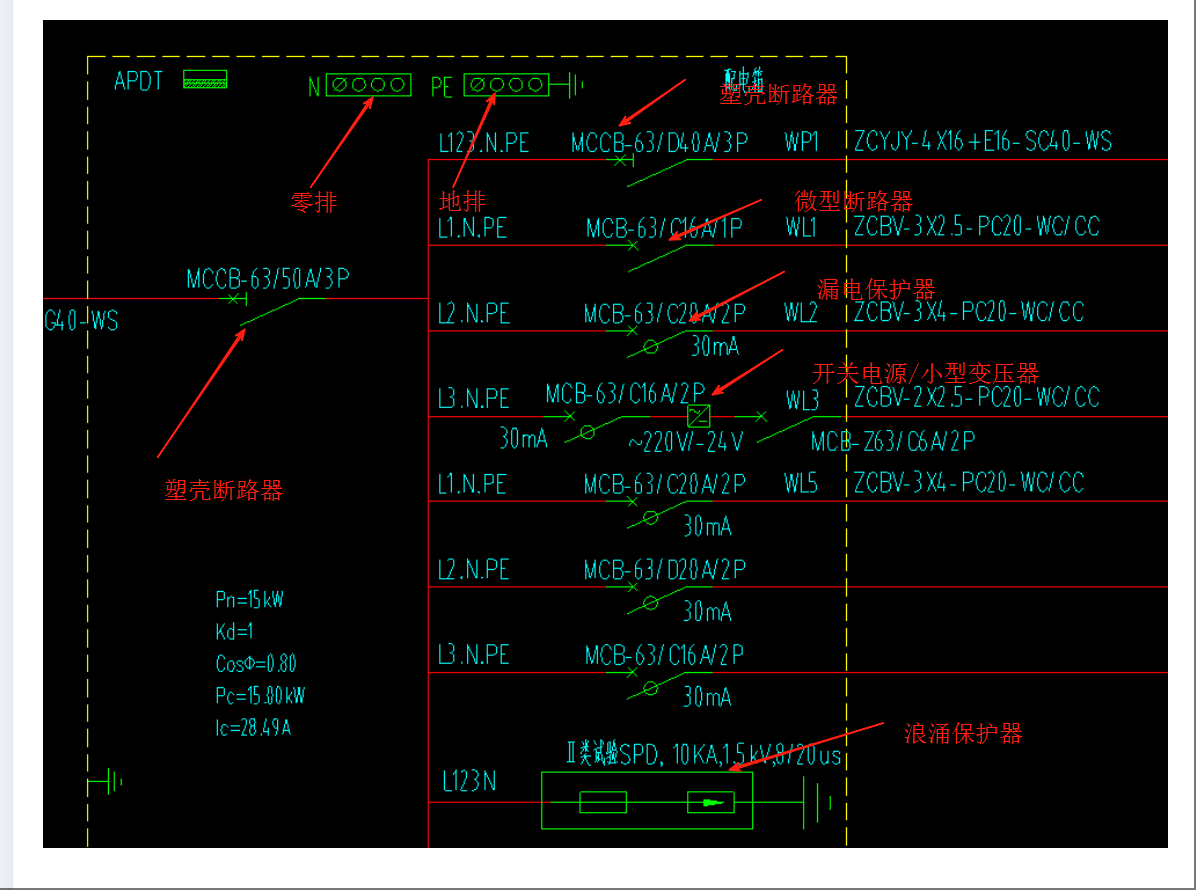
Task: Click the MCB-Z63/C6A/2P label
Action: [892, 442]
